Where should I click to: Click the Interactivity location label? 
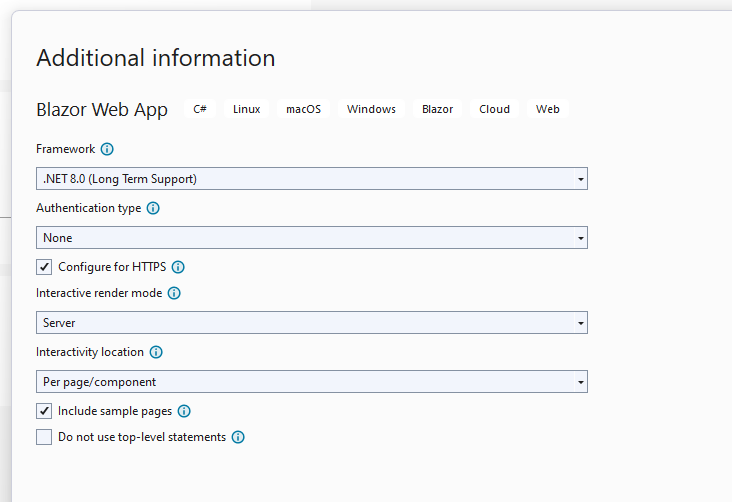tap(90, 352)
